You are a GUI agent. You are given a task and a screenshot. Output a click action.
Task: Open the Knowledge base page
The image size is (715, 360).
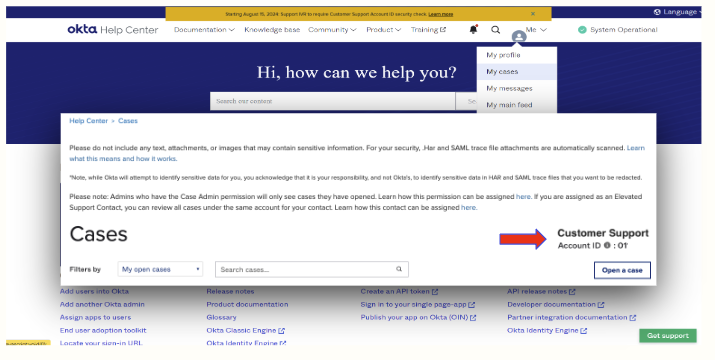click(272, 30)
